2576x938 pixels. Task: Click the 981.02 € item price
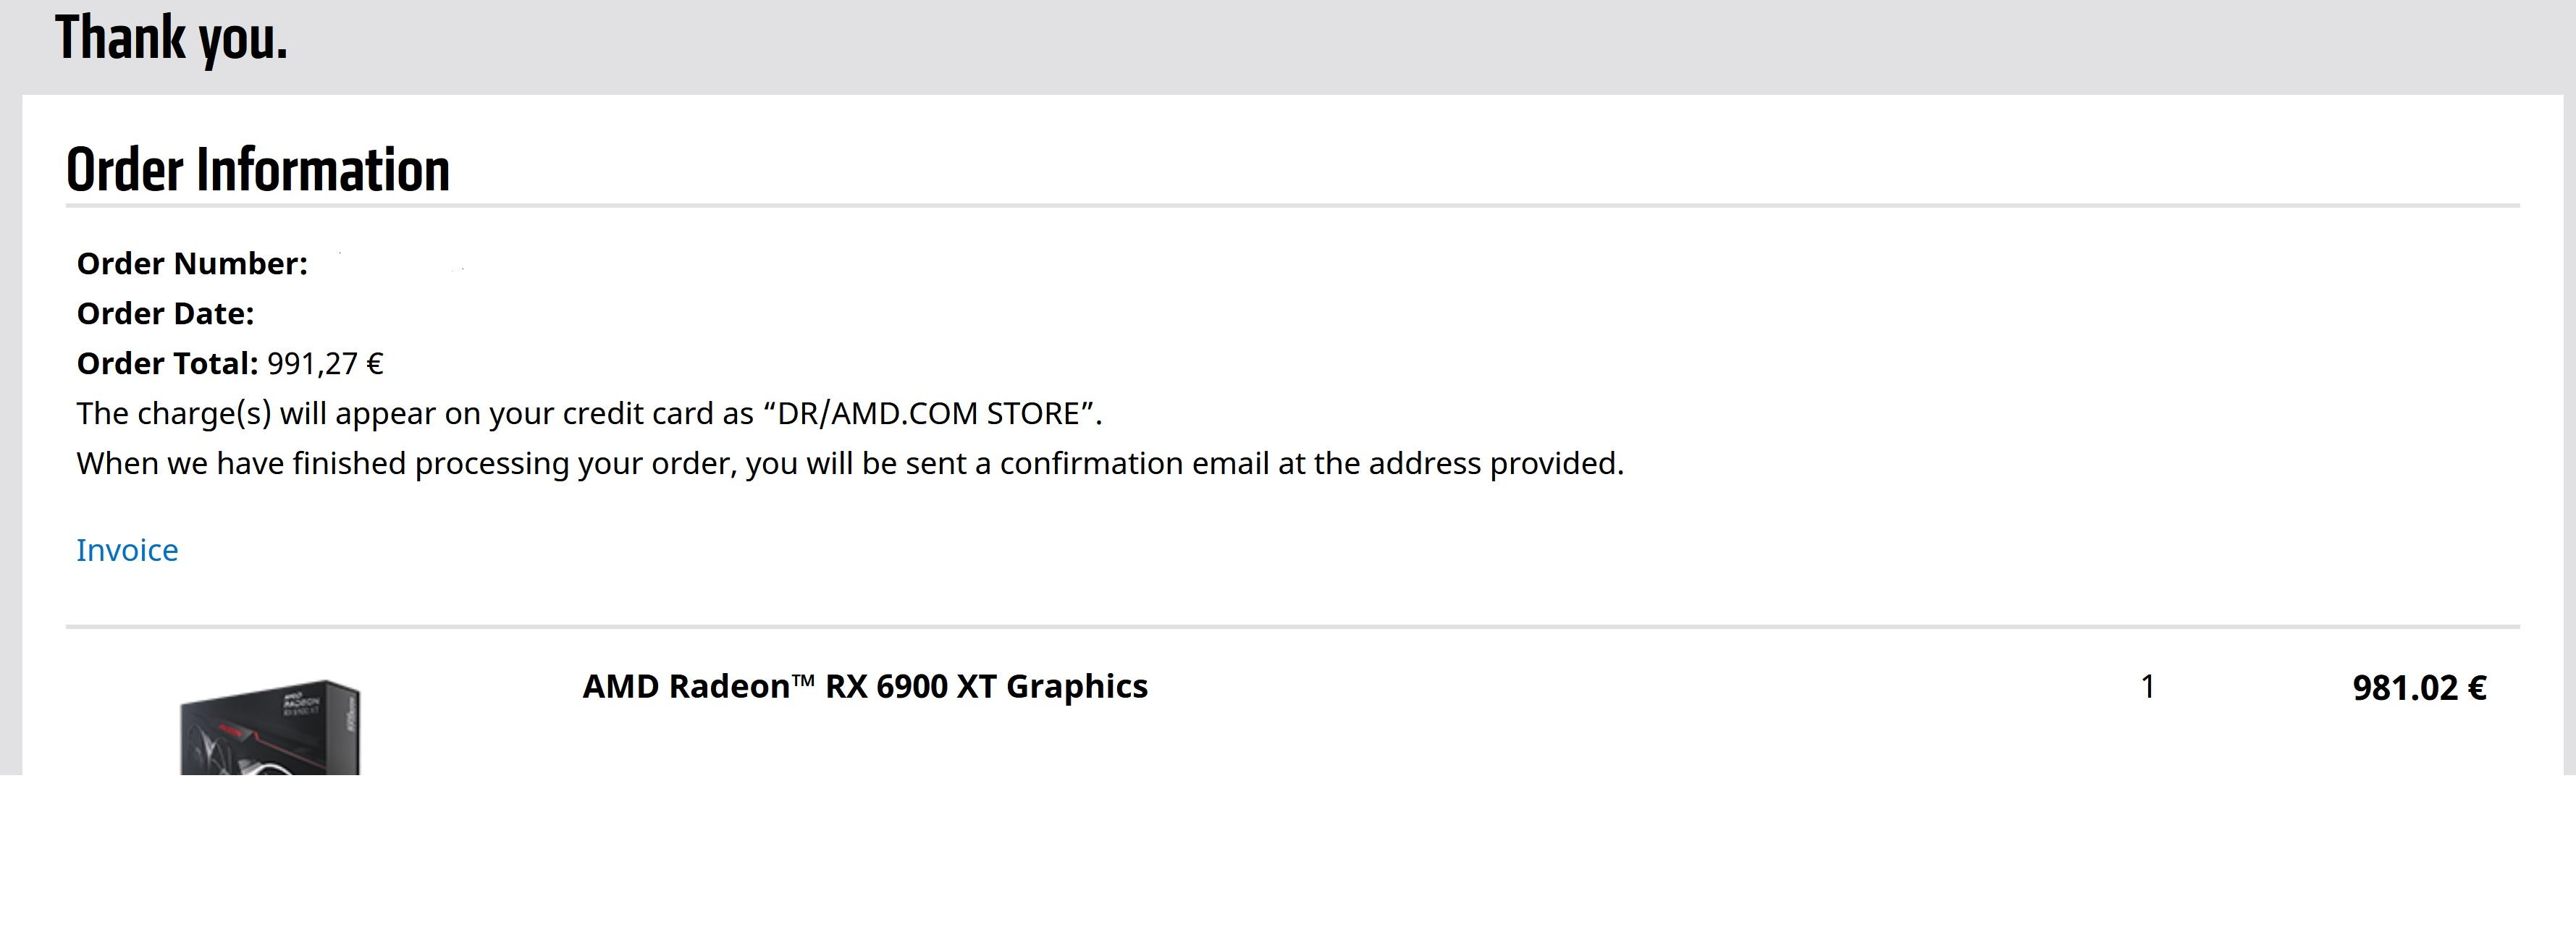tap(2419, 688)
